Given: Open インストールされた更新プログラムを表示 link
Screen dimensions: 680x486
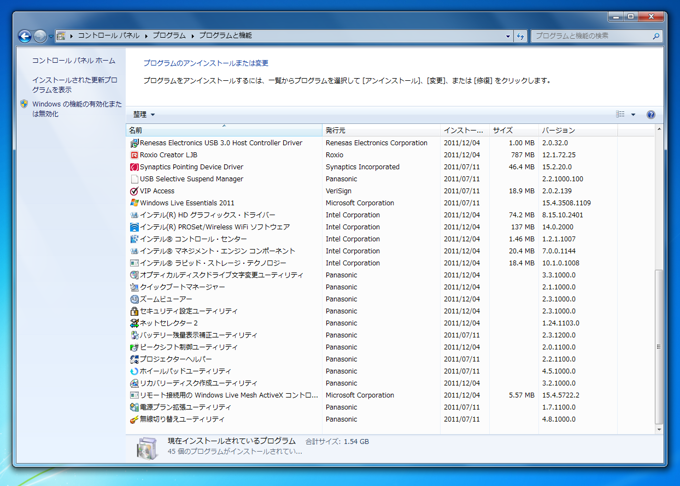Looking at the screenshot, I should [75, 85].
